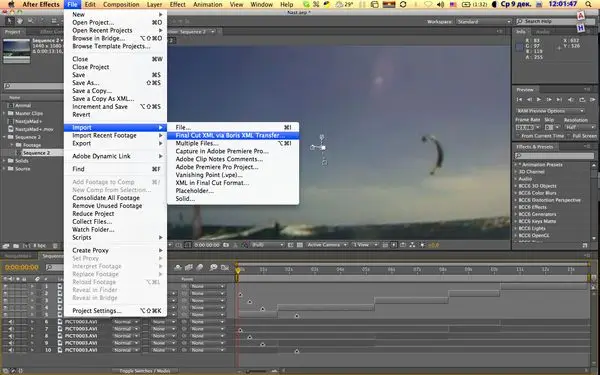This screenshot has height=375, width=600.
Task: Step to next frame in Preview panel
Action: click(x=549, y=99)
